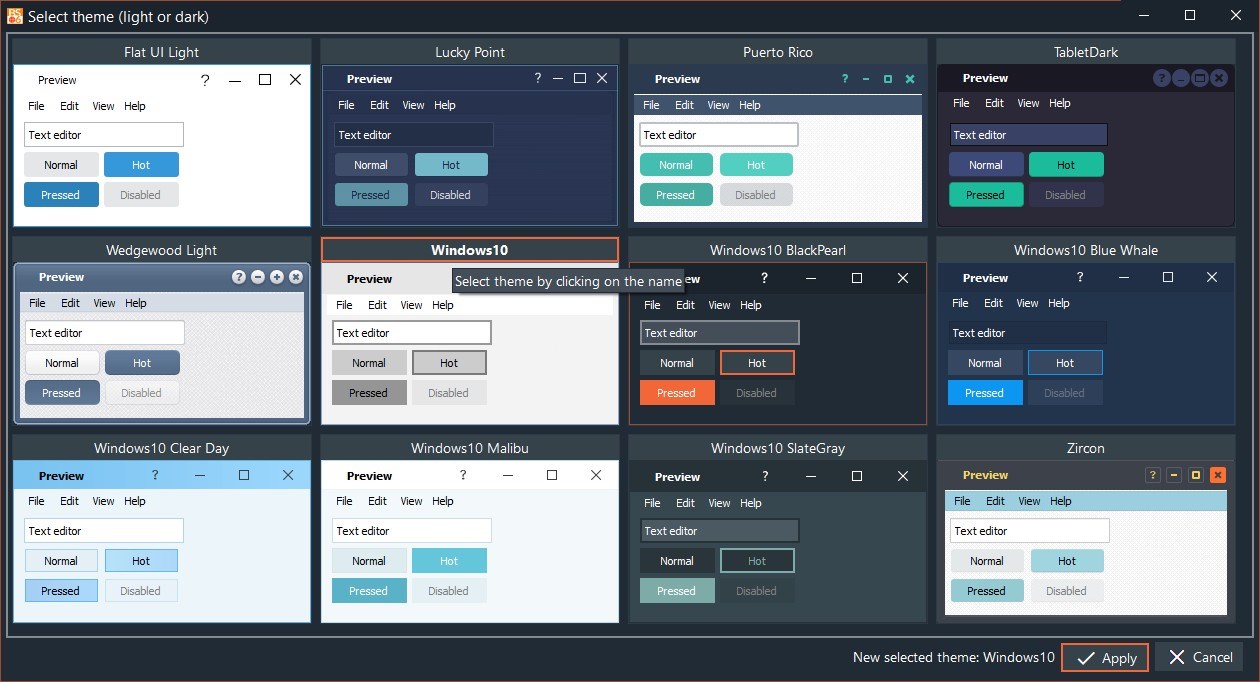Open Edit menu in Windows10 Malibu preview

click(377, 501)
